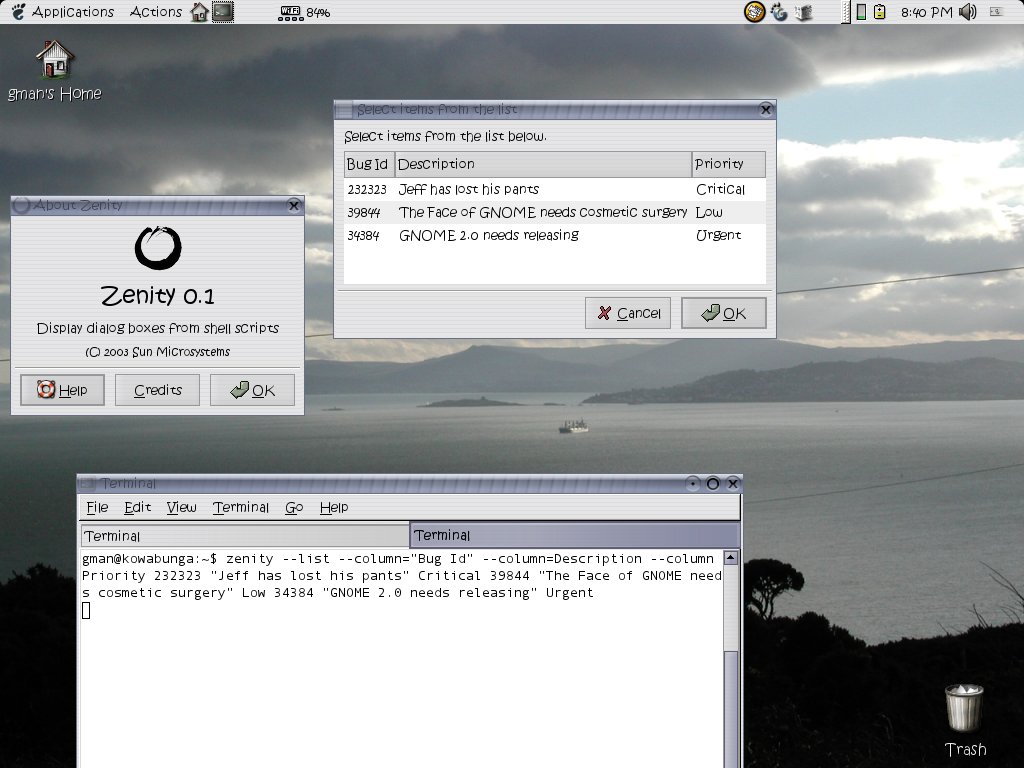Click About Zenity window menu icon
This screenshot has height=768, width=1024.
pyautogui.click(x=21, y=205)
